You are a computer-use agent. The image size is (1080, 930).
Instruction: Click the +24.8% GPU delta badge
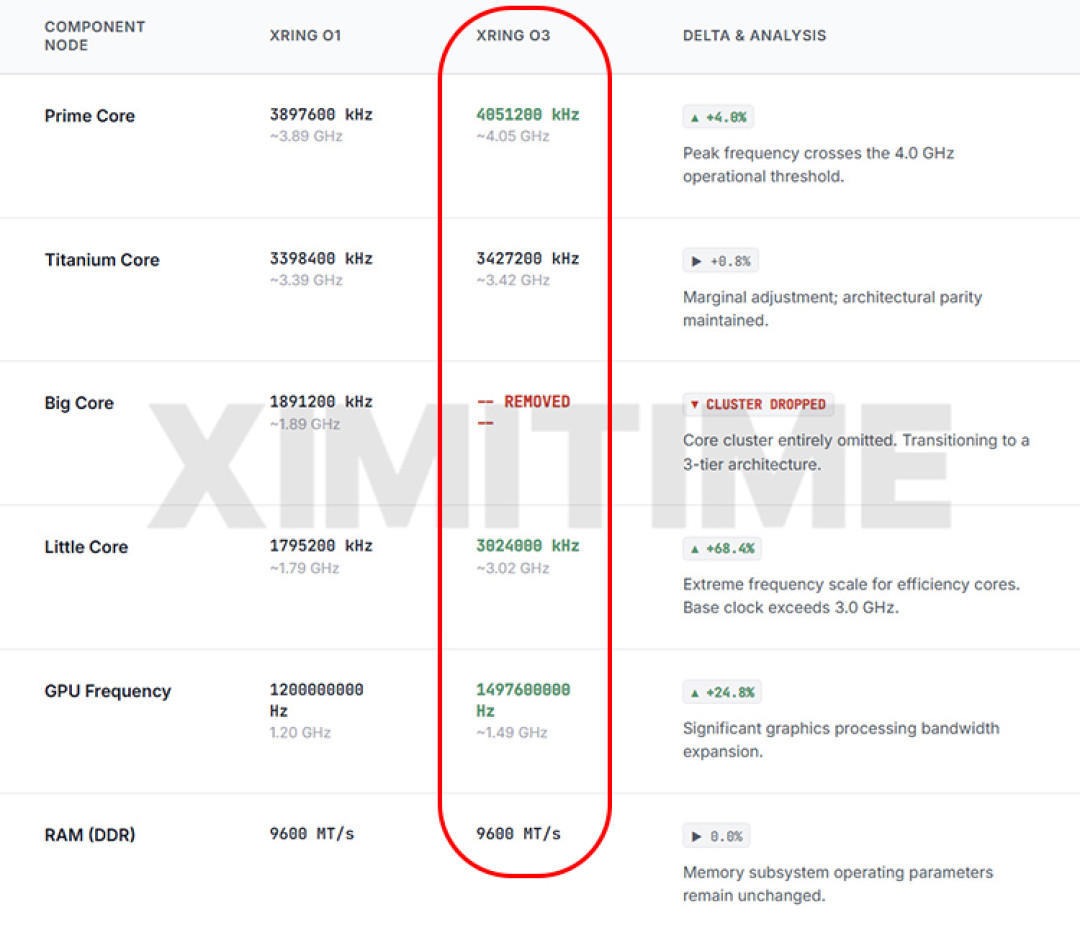pyautogui.click(x=723, y=692)
